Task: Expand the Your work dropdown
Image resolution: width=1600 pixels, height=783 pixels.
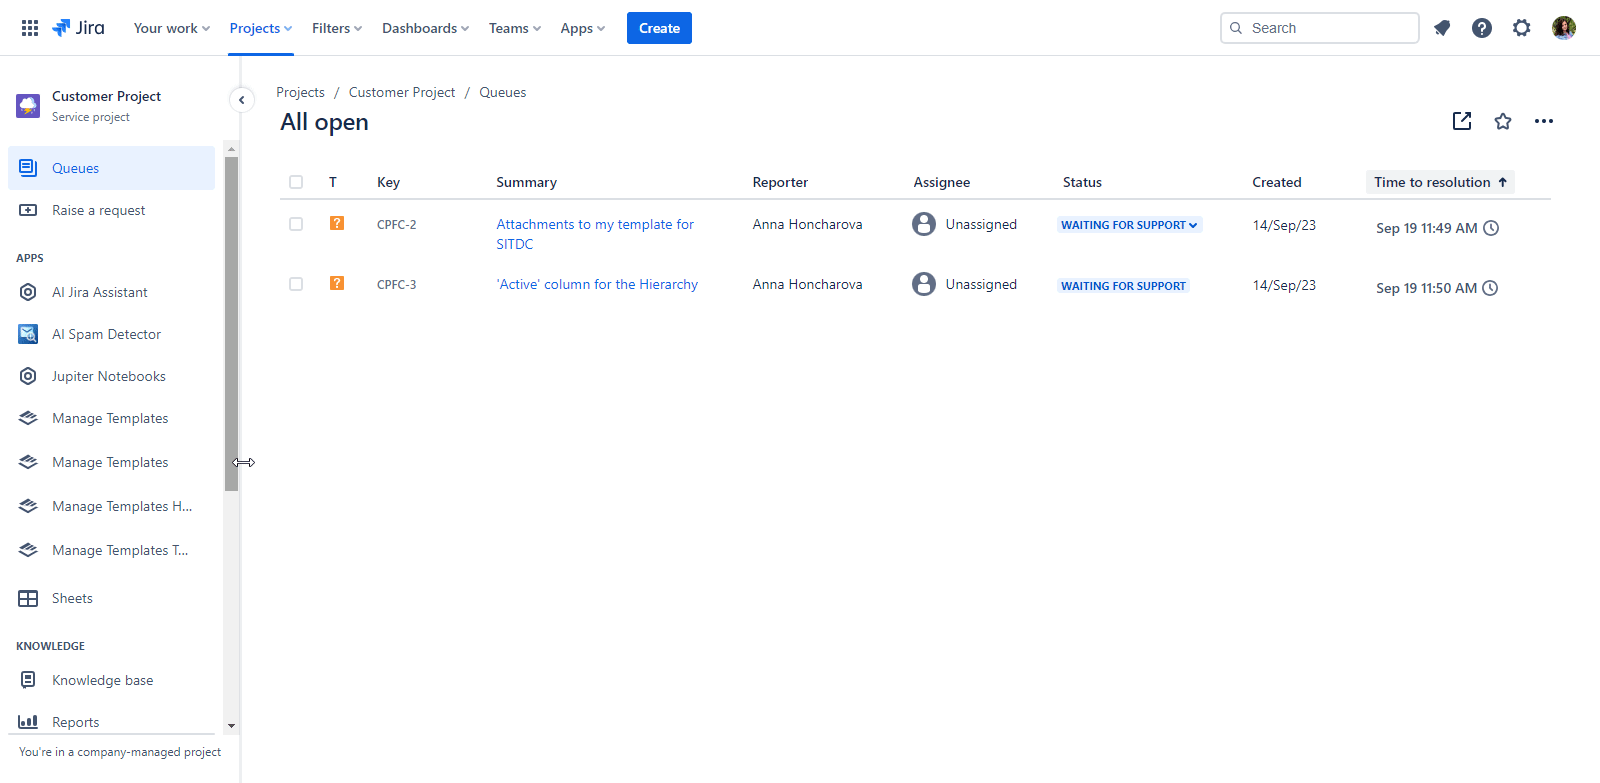Action: pos(171,28)
